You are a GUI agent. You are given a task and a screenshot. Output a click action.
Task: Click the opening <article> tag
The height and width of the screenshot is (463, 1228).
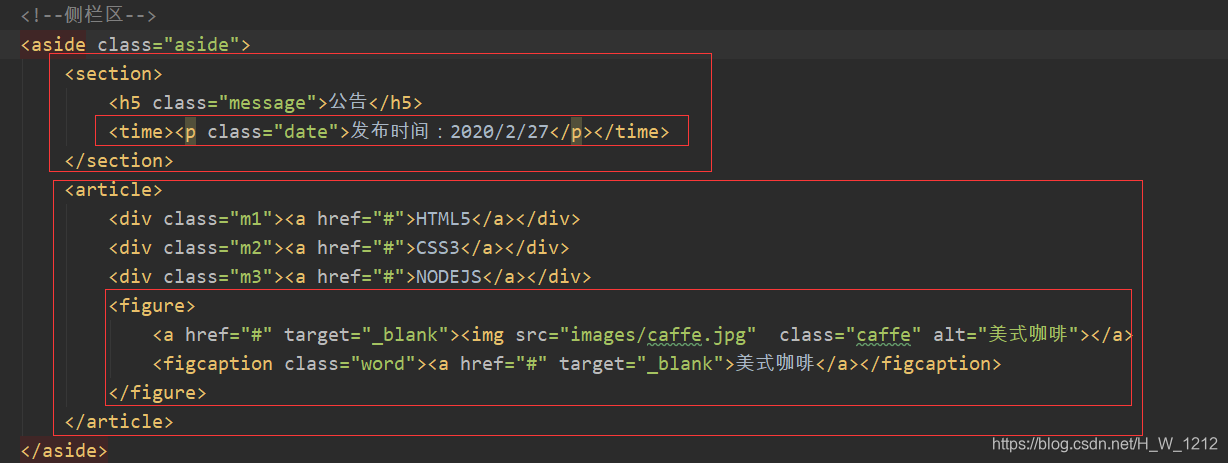(x=113, y=190)
